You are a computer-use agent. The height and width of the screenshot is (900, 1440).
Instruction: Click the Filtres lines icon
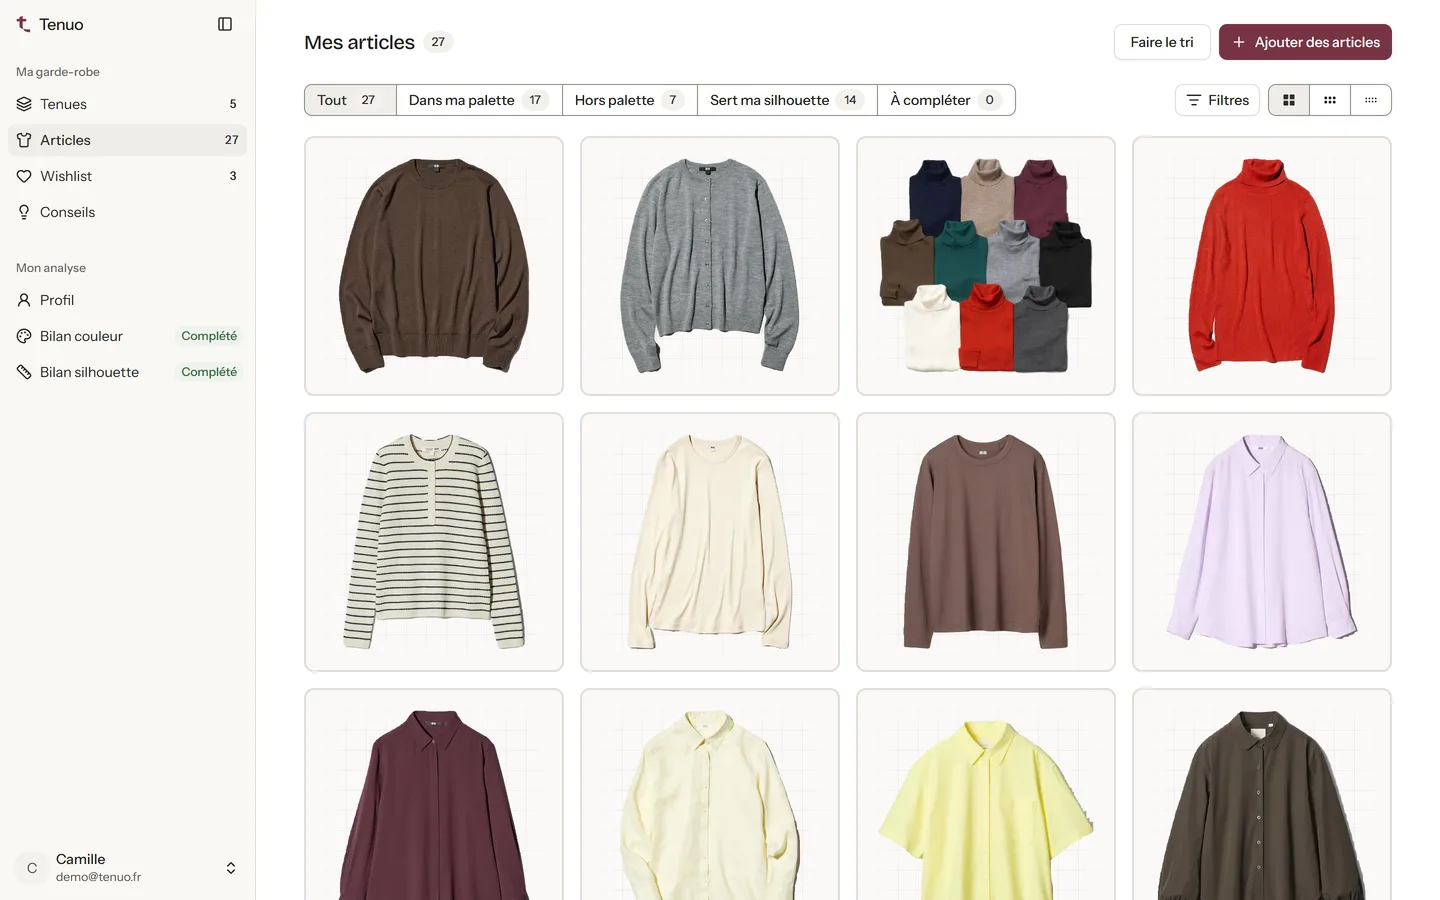click(1193, 100)
